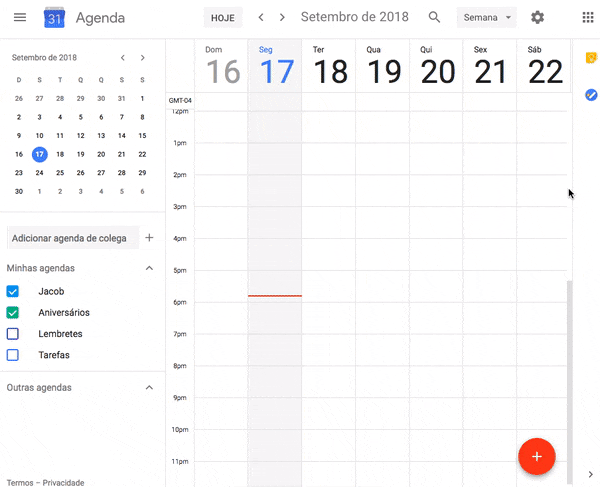Go to previous week in toolbar
The image size is (600, 487).
(x=261, y=17)
